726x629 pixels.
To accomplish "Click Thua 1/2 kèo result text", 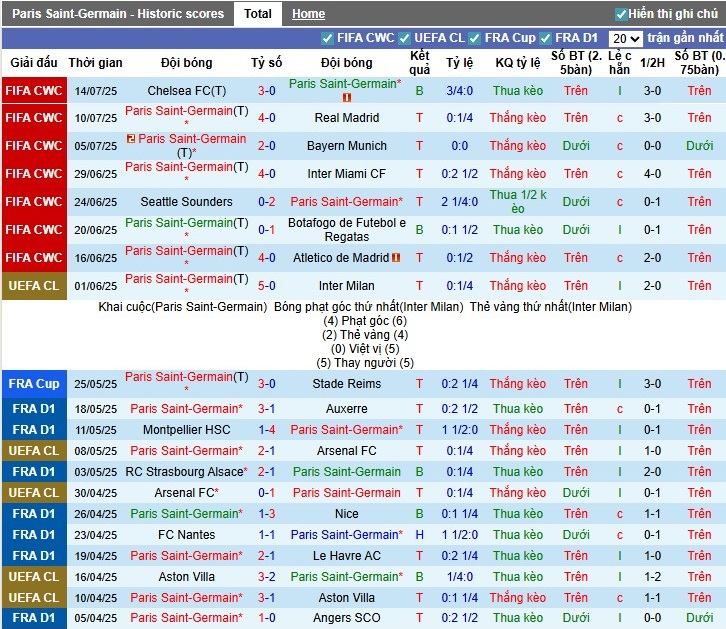I will point(518,202).
